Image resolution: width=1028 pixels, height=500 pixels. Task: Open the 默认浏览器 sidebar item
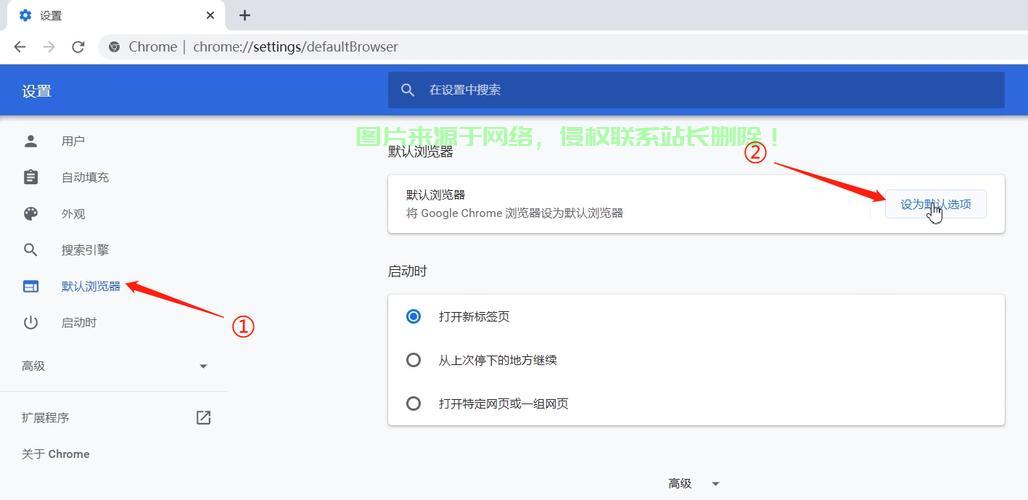(x=91, y=286)
